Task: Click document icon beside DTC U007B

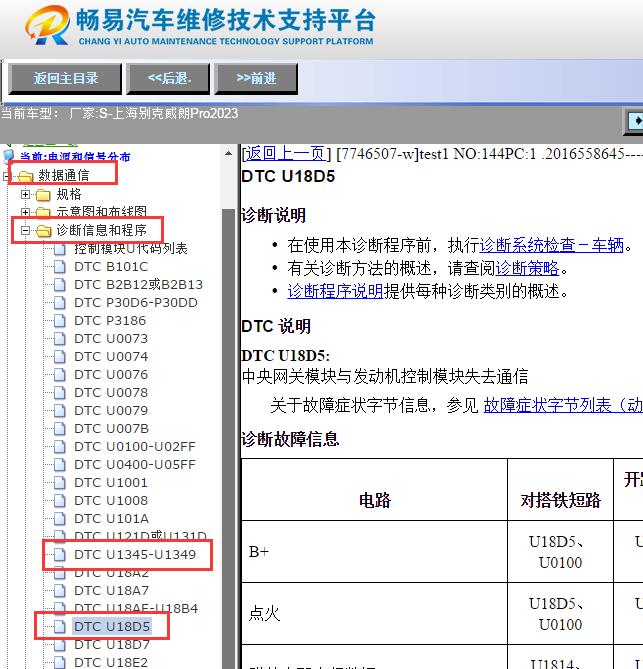Action: [60, 428]
